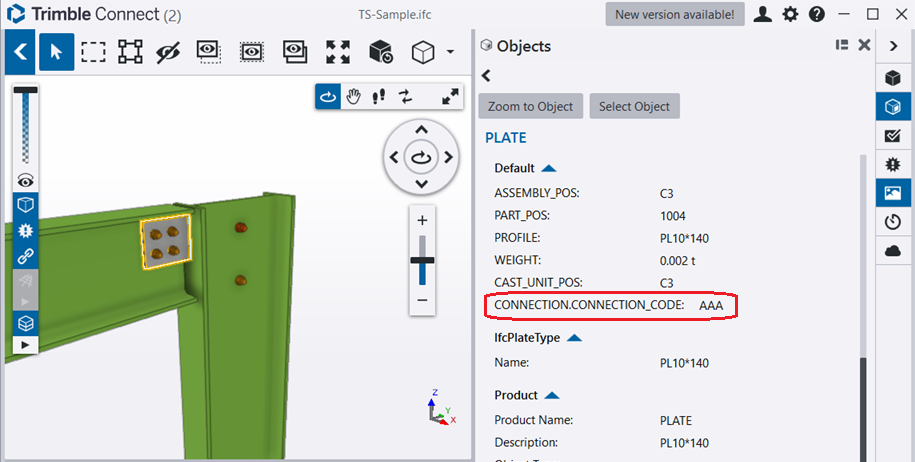Image resolution: width=915 pixels, height=462 pixels.
Task: Click the Zoom to Object button
Action: pyautogui.click(x=530, y=106)
